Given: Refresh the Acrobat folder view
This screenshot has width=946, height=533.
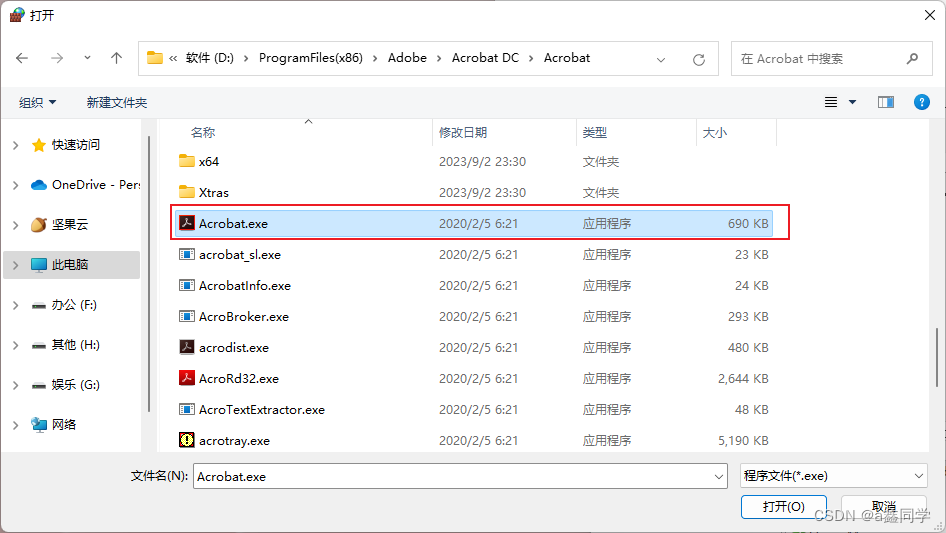Looking at the screenshot, I should coord(699,59).
